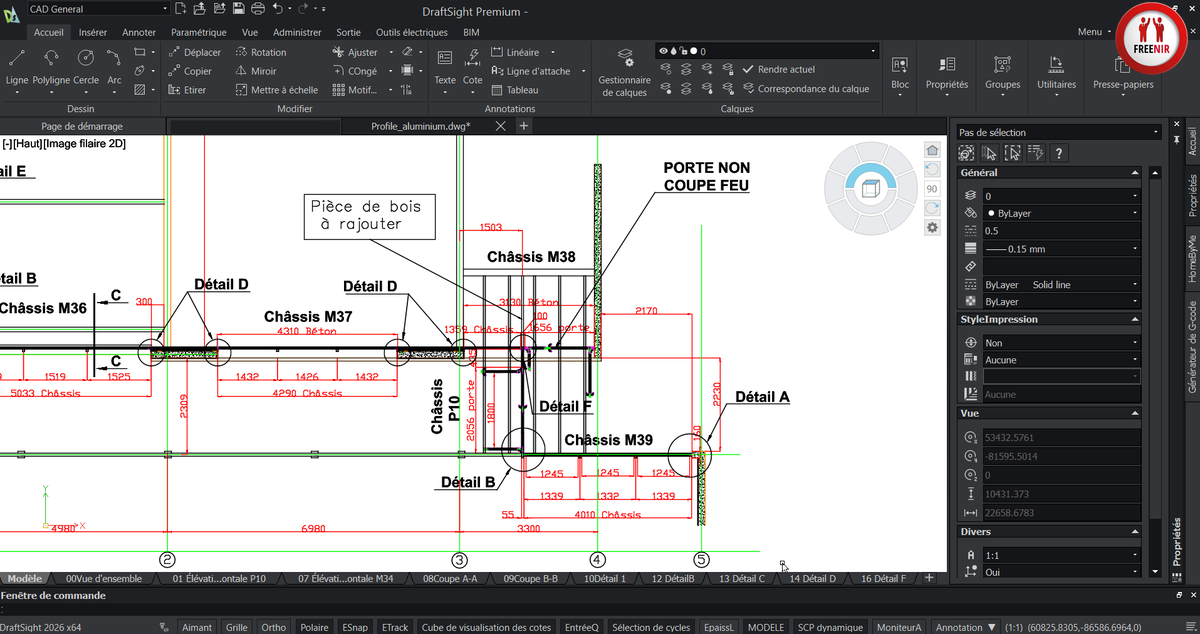Click the save icon in quick access toolbar
The width and height of the screenshot is (1200, 634).
[x=237, y=9]
